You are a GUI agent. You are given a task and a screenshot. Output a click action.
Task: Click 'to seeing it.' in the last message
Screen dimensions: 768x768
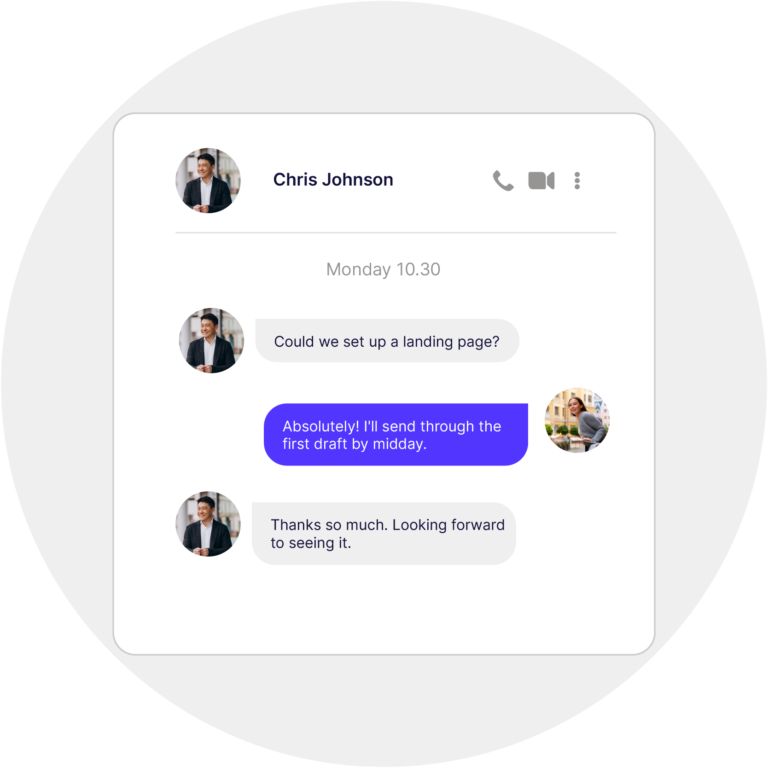311,543
